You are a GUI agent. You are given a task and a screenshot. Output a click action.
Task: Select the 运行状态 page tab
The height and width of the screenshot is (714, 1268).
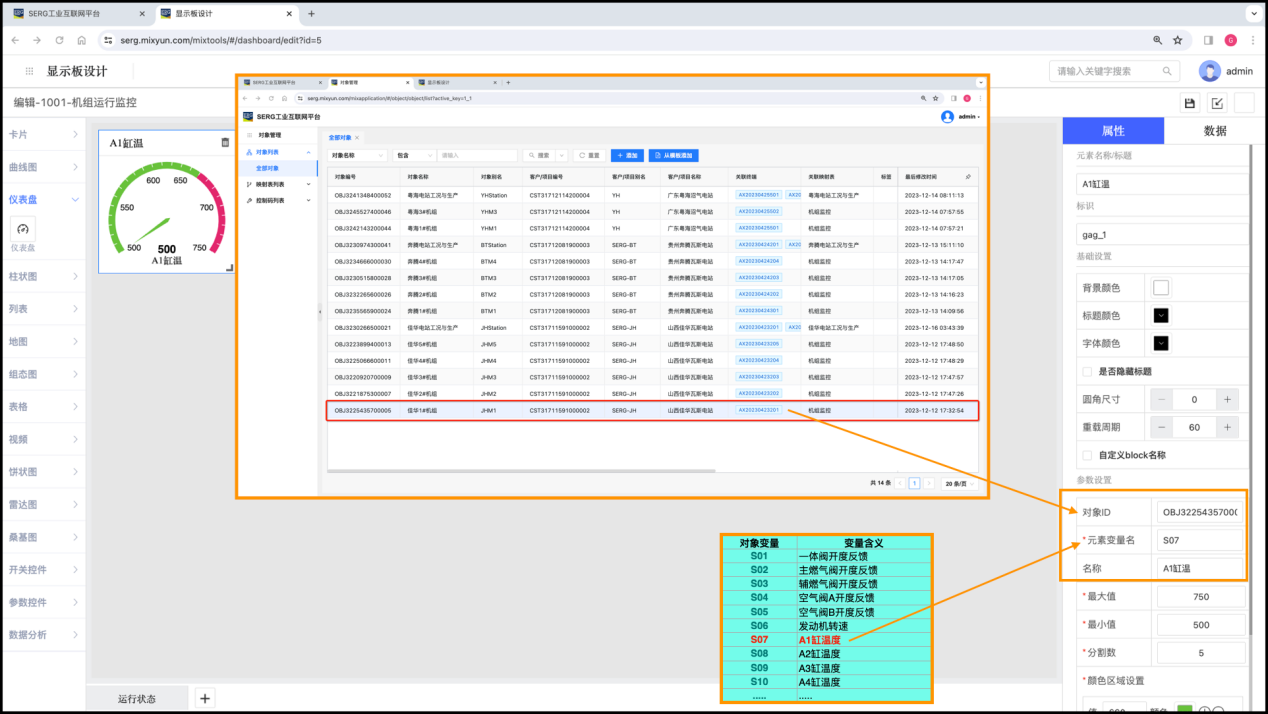click(136, 698)
